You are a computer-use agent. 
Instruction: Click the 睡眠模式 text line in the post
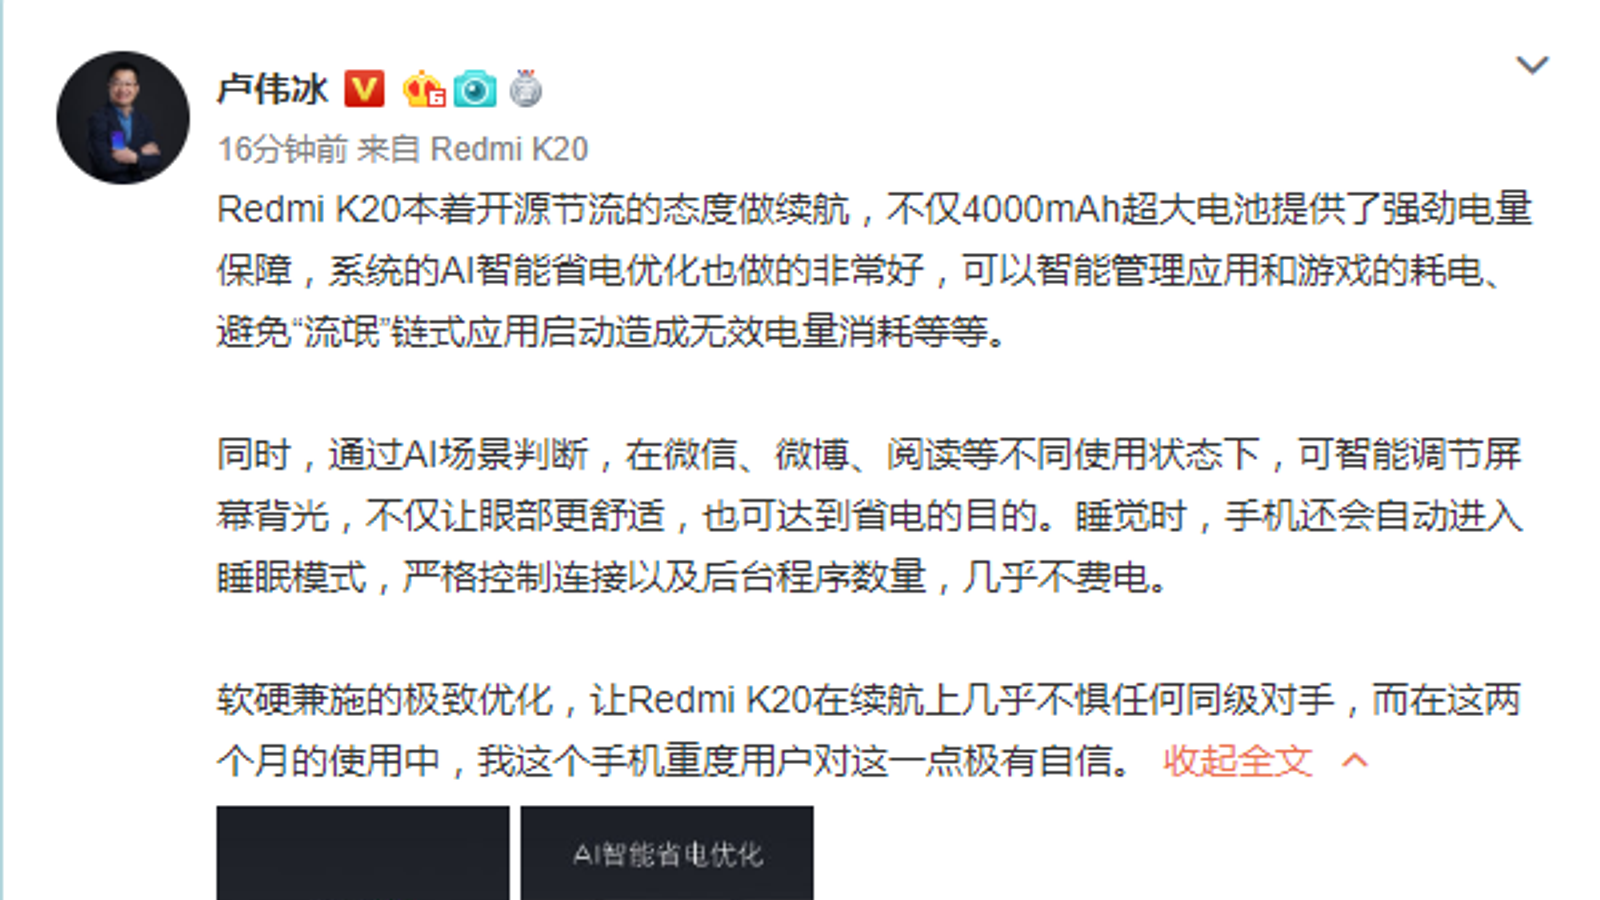(x=692, y=577)
